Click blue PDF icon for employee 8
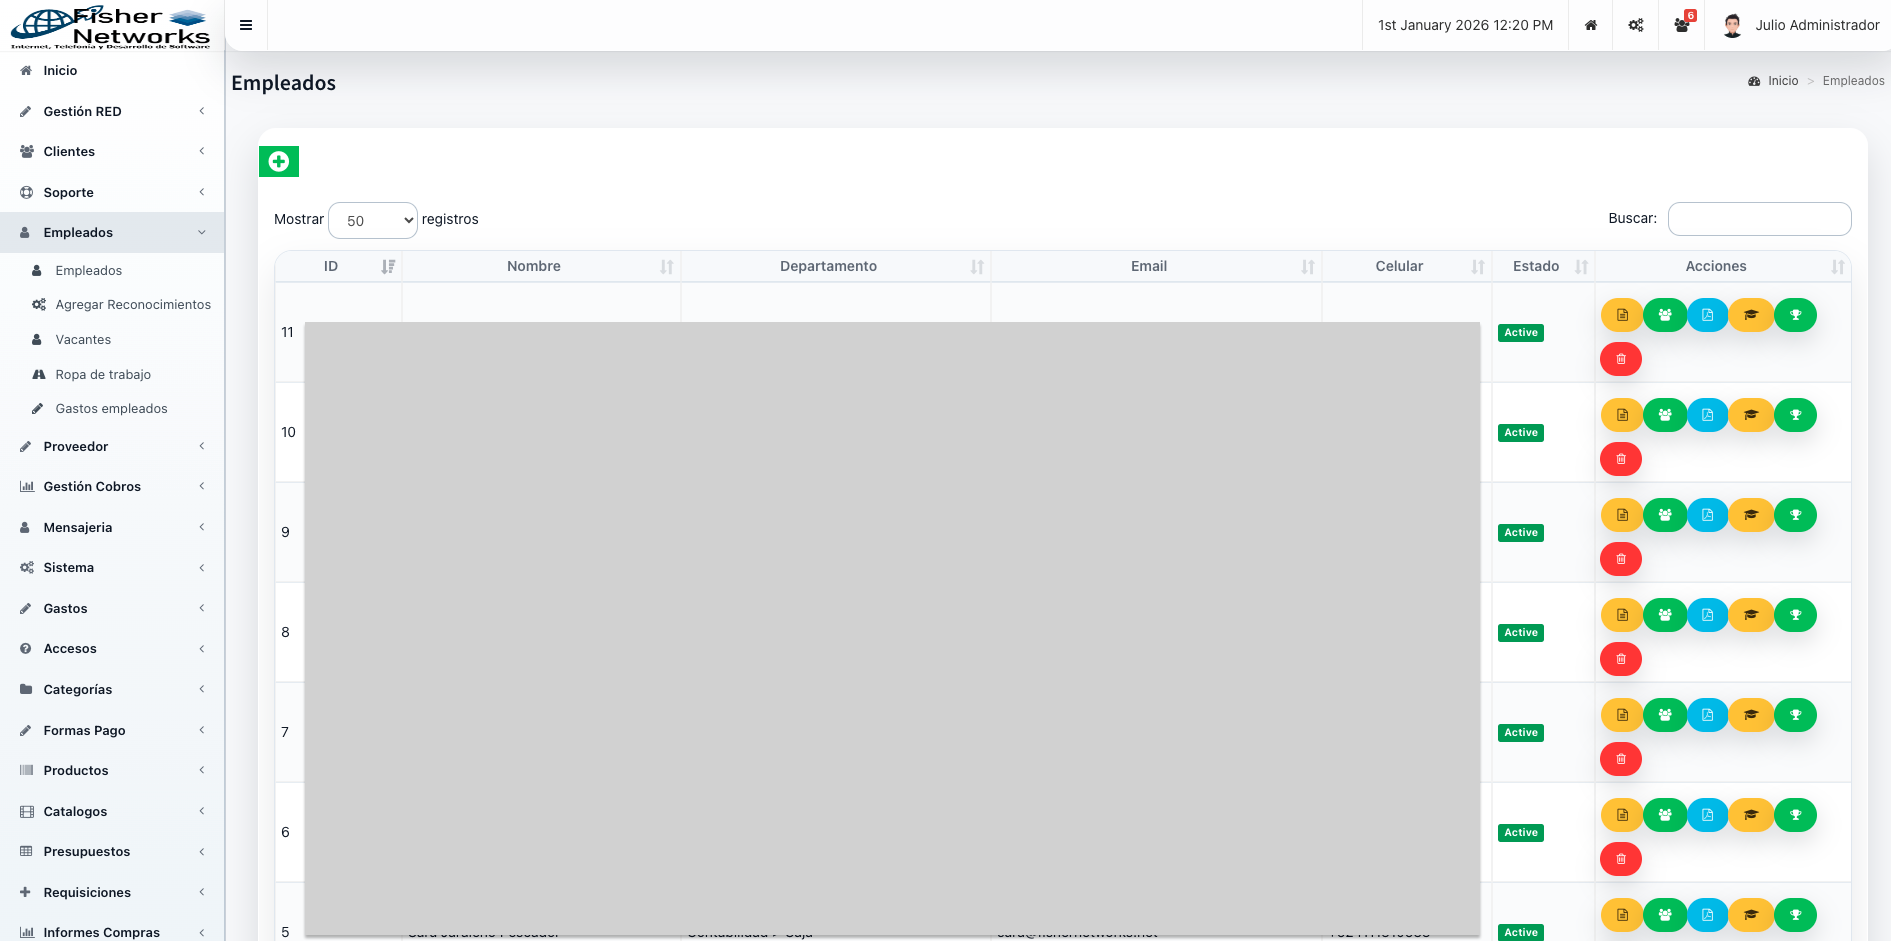This screenshot has height=941, width=1891. [1708, 615]
